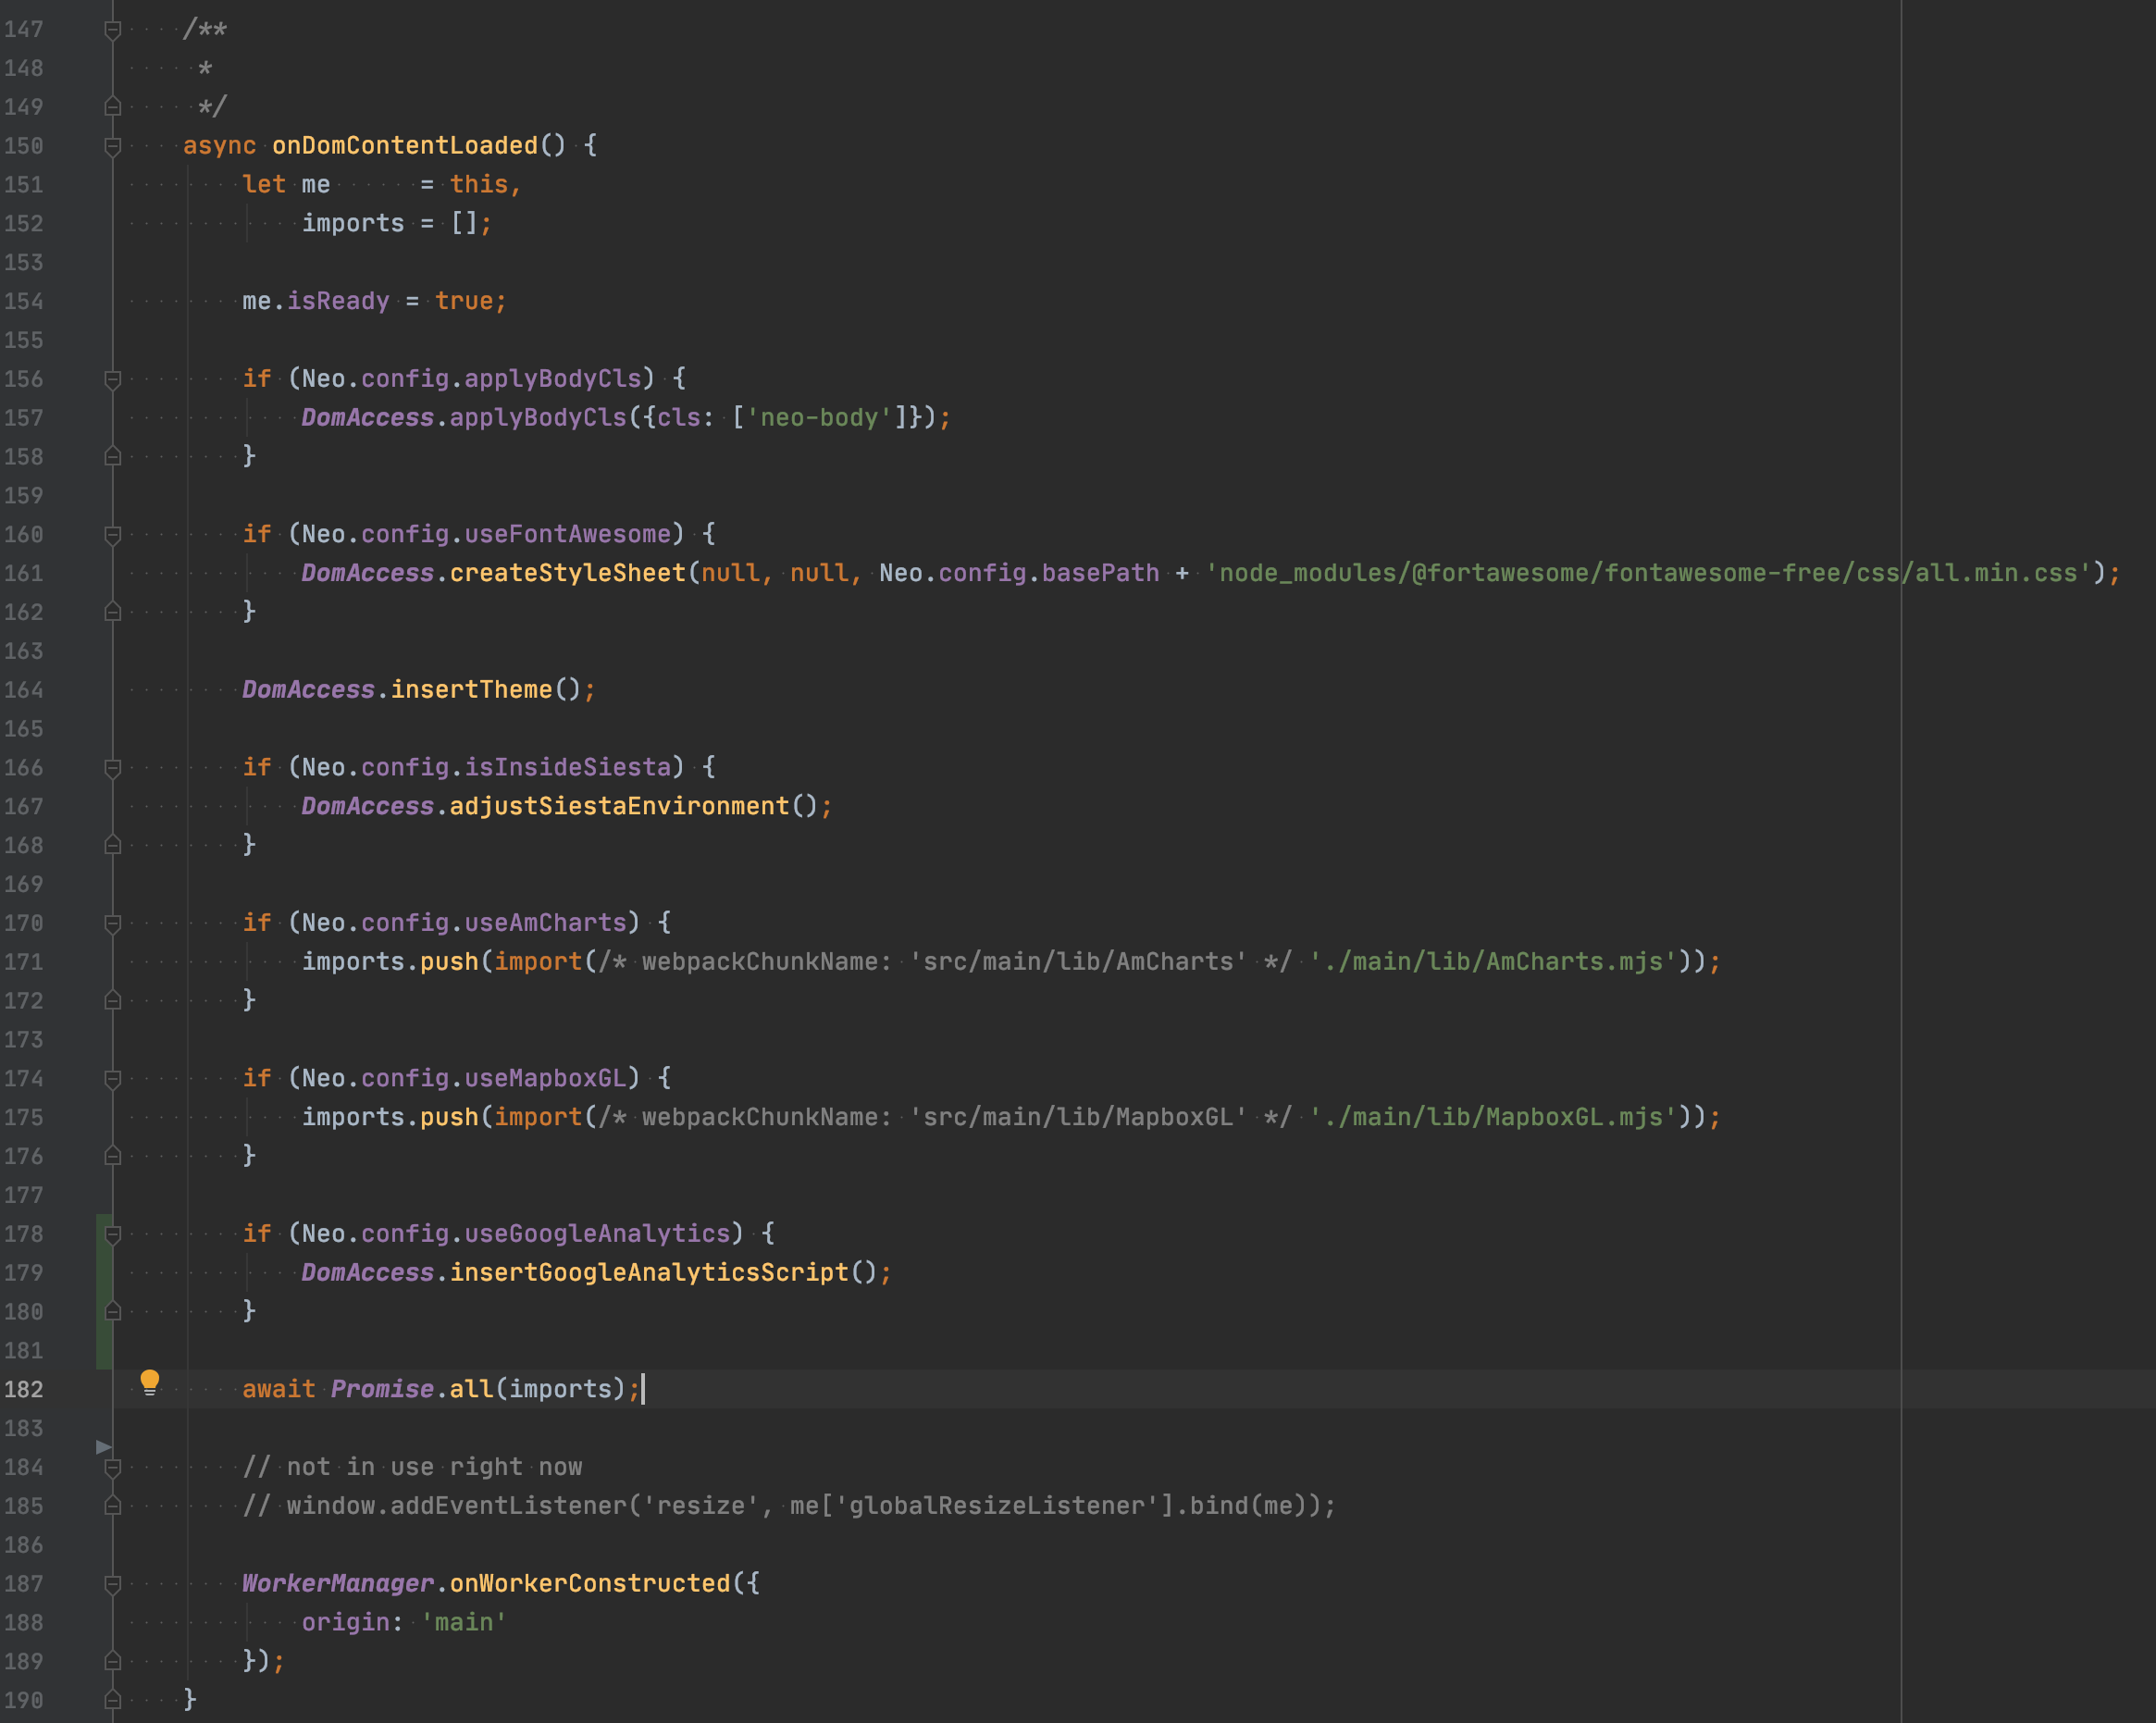The width and height of the screenshot is (2156, 1723).
Task: Click the insertTheme method call
Action: (471, 689)
